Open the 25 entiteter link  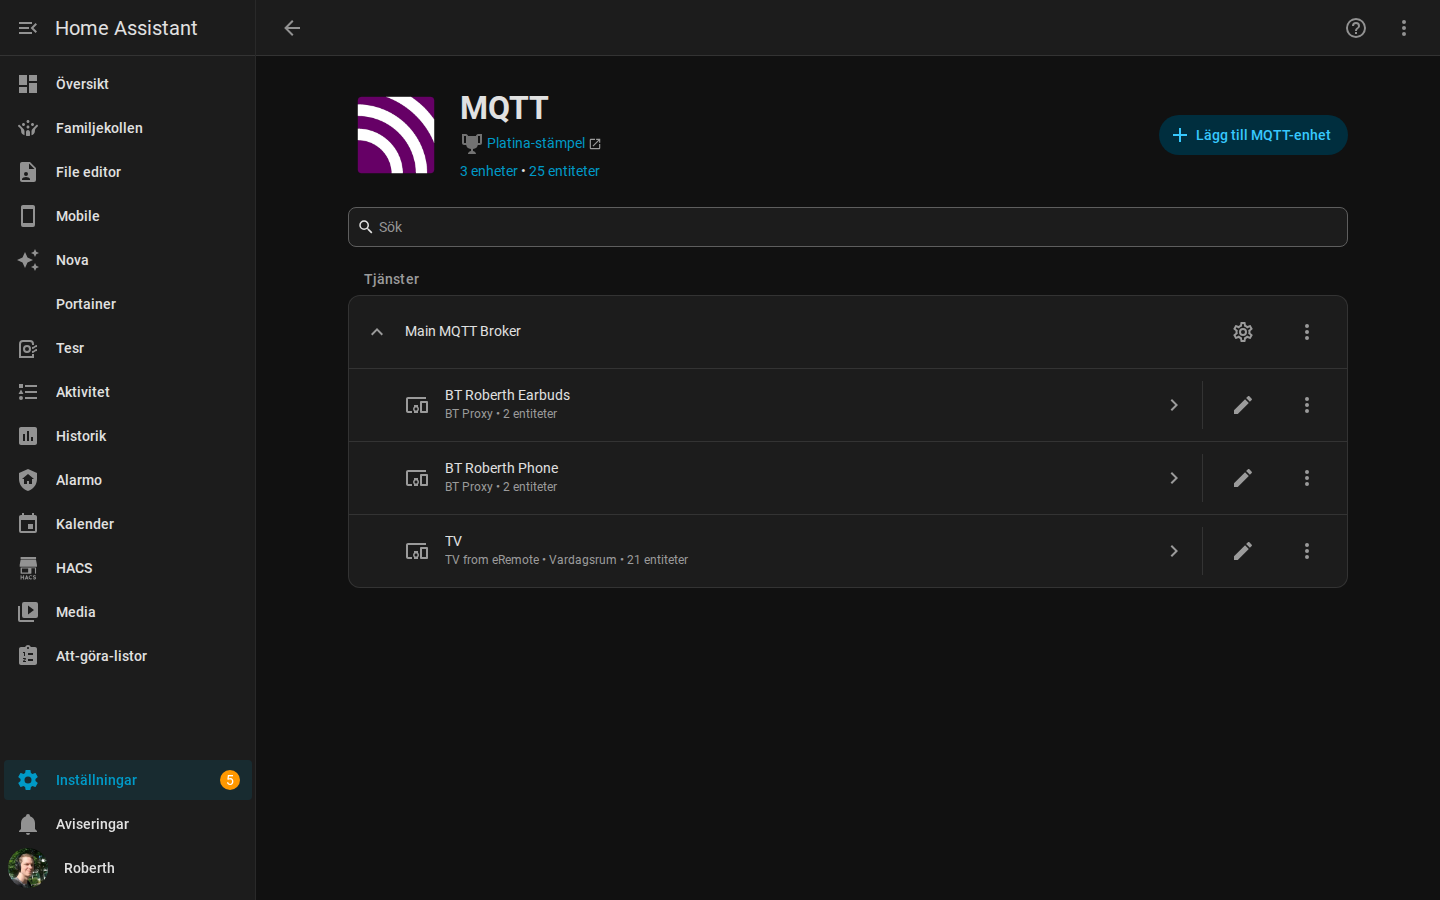(x=564, y=171)
